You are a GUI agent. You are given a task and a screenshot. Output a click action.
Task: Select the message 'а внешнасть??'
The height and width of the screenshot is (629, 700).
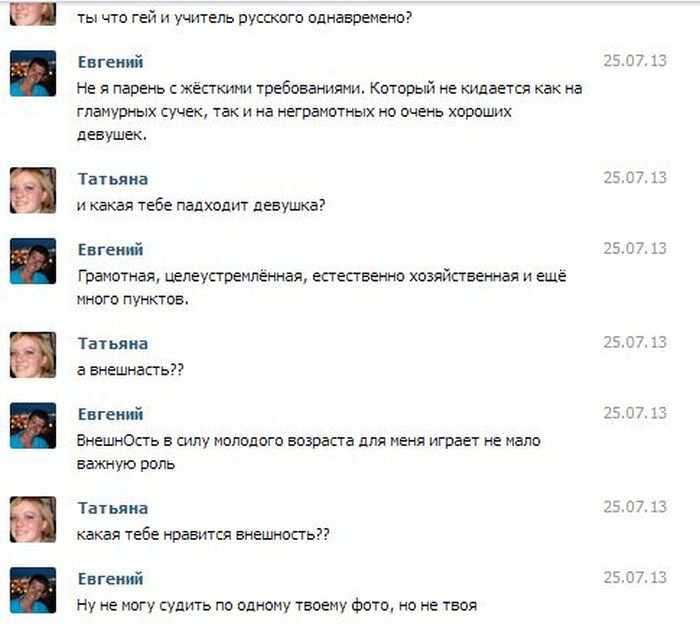click(x=130, y=370)
